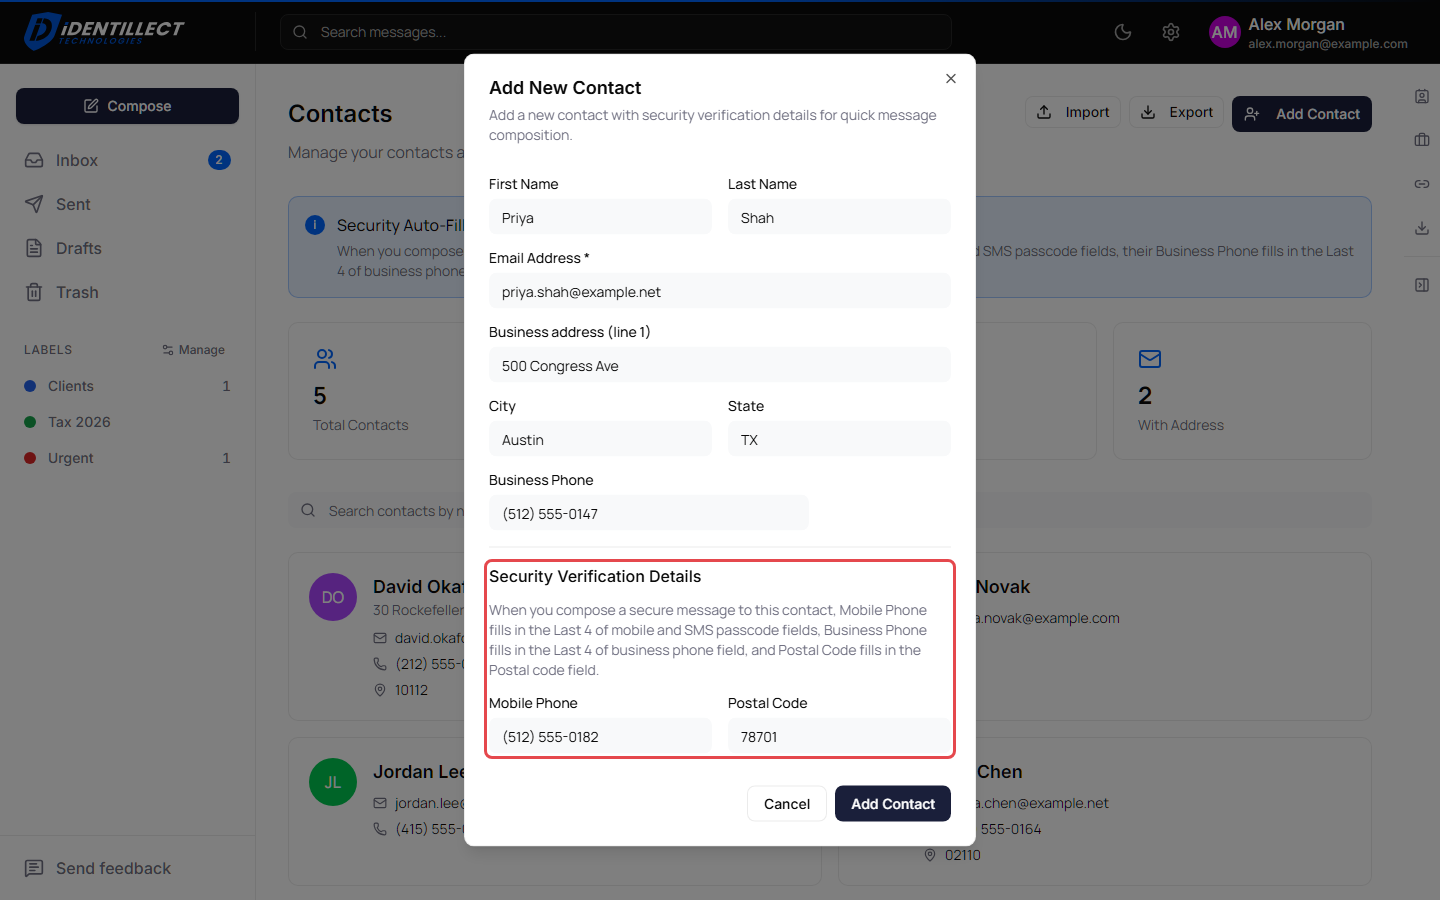
Task: Click the envelope icon beside Jordan's email
Action: (380, 803)
